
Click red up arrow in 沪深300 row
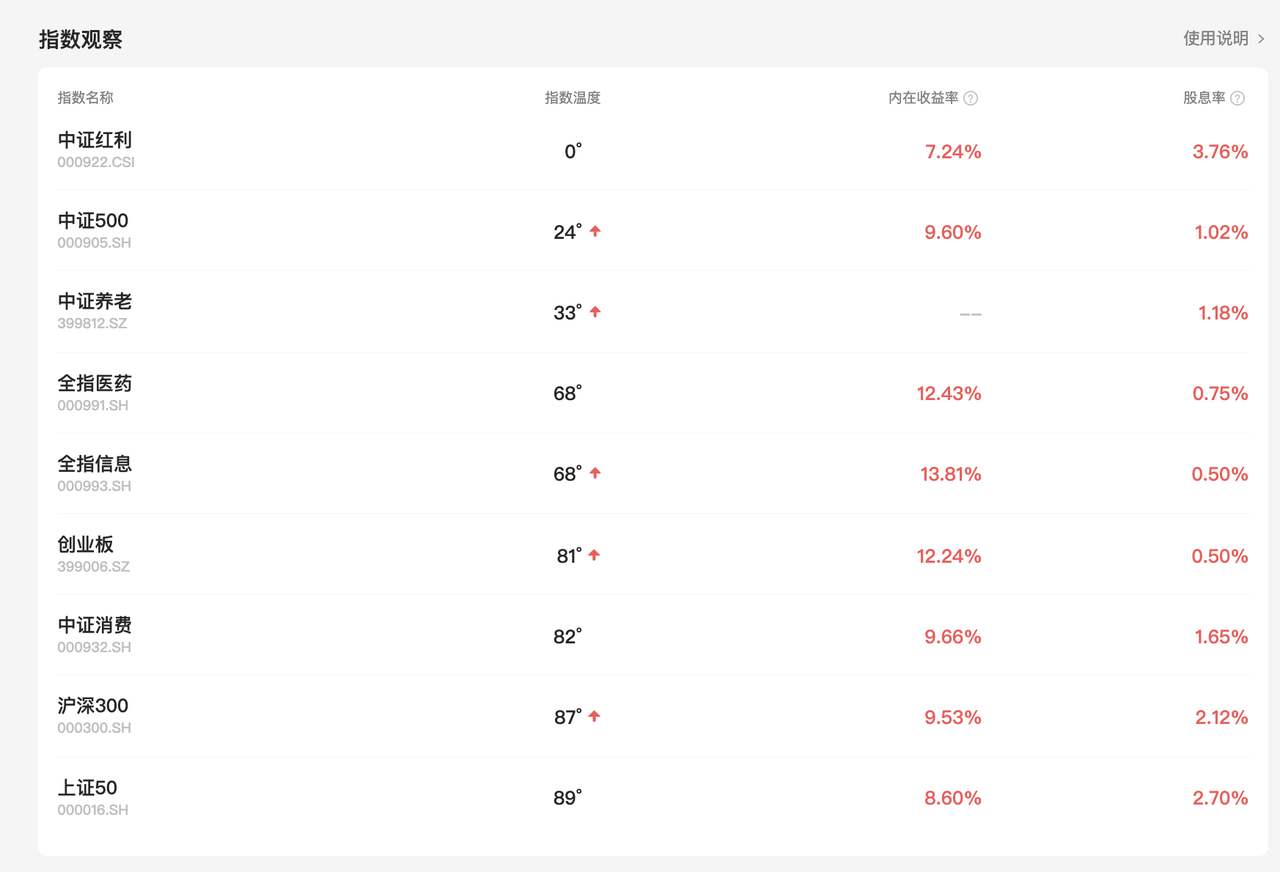click(x=594, y=716)
